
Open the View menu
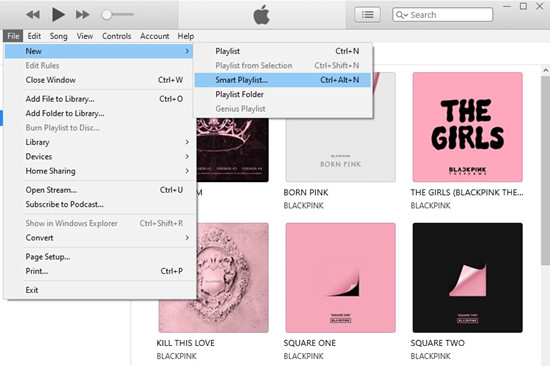click(x=85, y=36)
